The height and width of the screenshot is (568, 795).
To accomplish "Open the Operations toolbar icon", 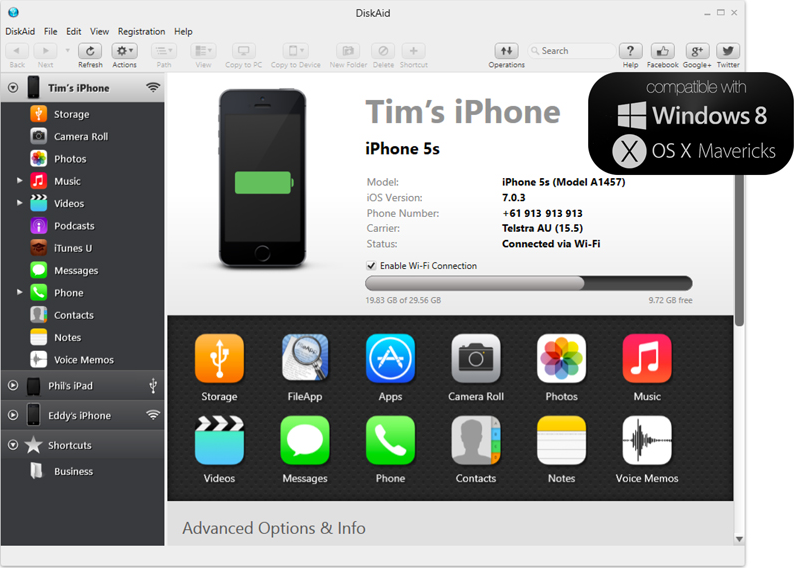I will tap(506, 51).
